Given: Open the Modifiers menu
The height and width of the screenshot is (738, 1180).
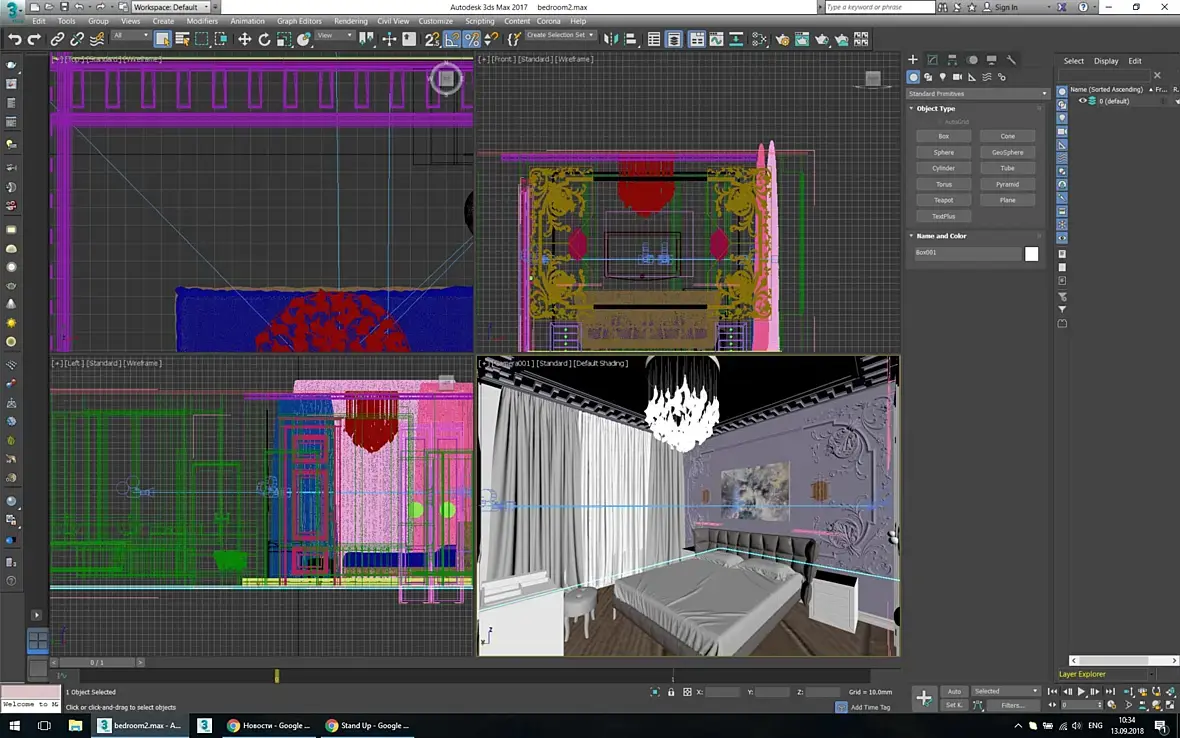Looking at the screenshot, I should tap(202, 21).
